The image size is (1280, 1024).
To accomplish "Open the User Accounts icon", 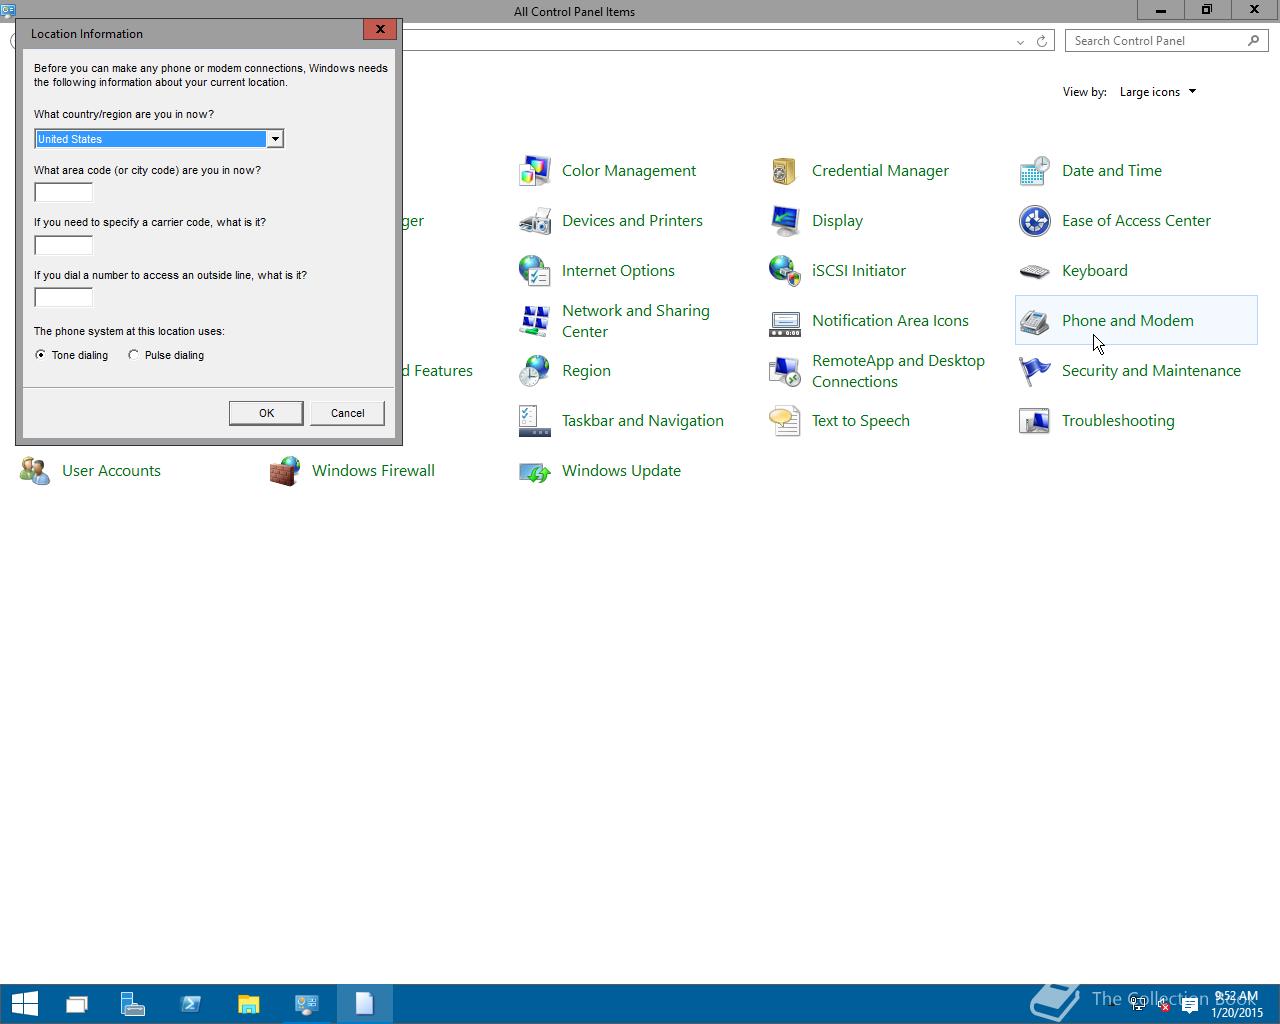I will click(35, 471).
